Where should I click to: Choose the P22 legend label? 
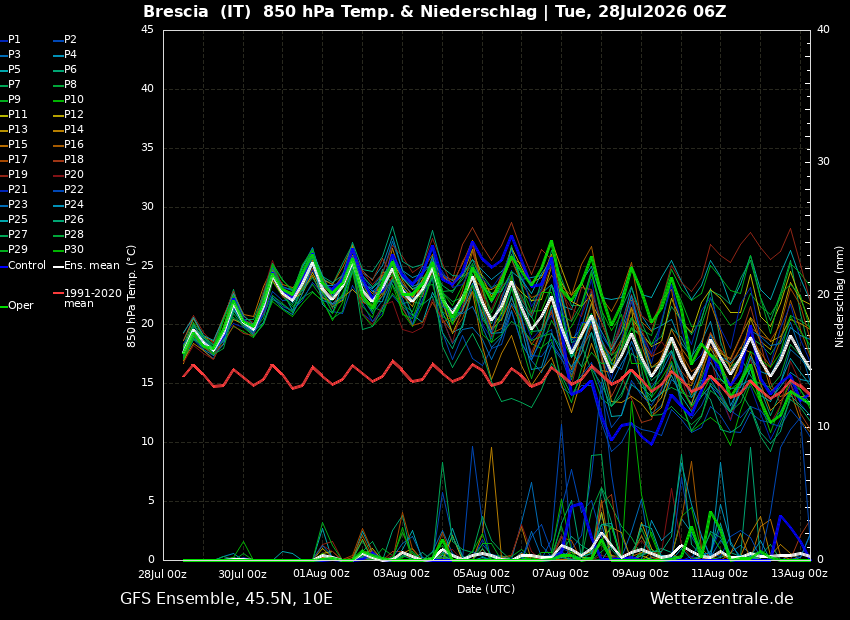pyautogui.click(x=74, y=190)
